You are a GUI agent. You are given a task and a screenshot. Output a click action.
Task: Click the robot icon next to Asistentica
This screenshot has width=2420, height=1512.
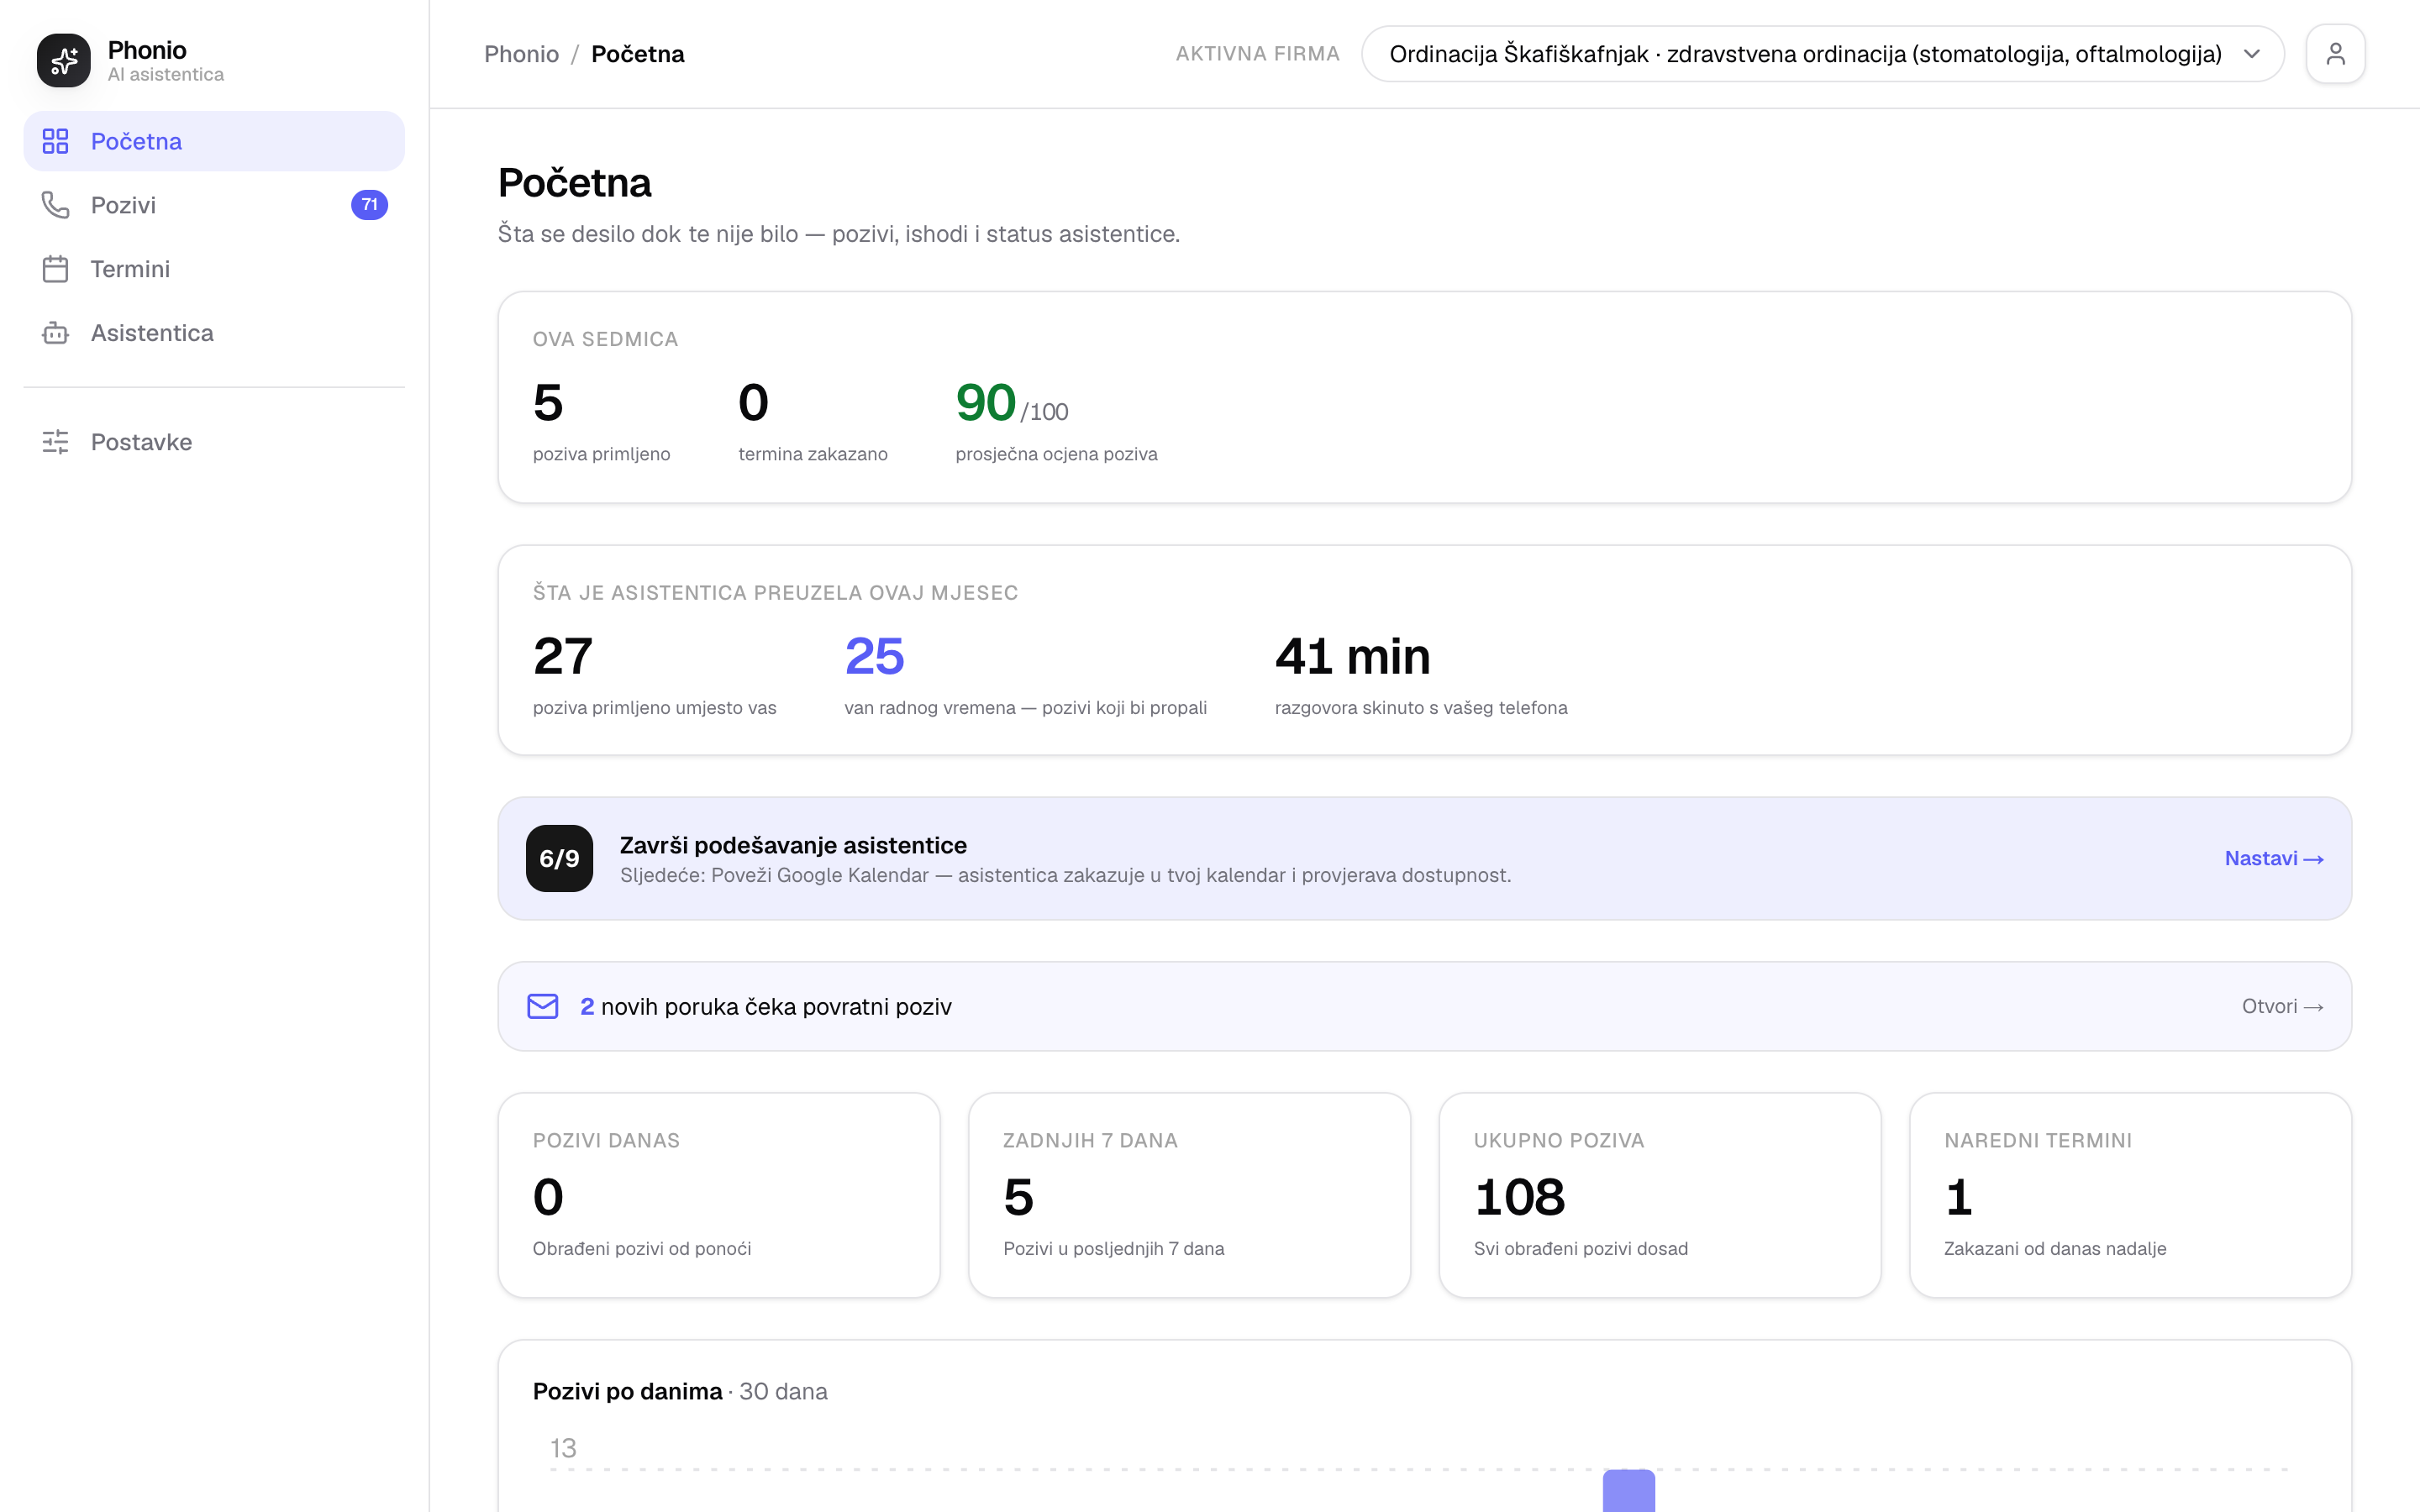(55, 333)
